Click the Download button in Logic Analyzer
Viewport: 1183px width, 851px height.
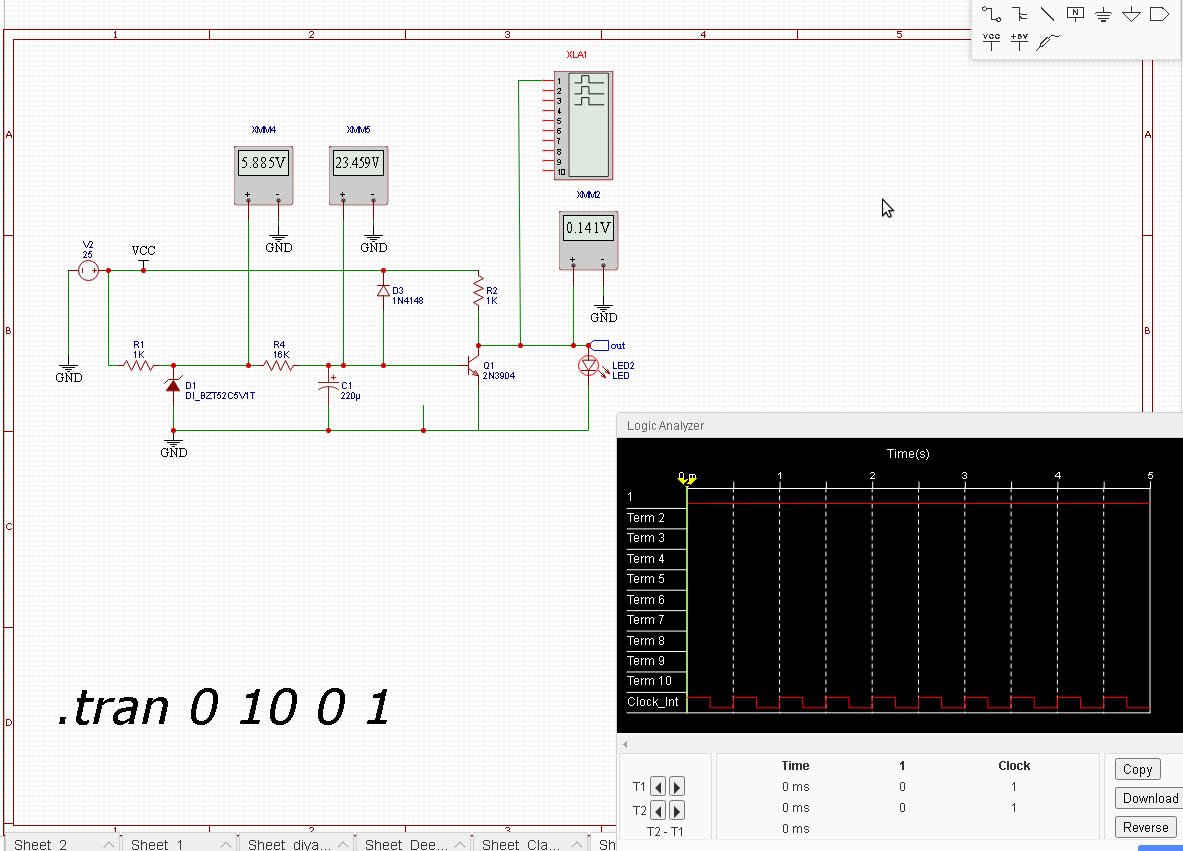click(1150, 798)
